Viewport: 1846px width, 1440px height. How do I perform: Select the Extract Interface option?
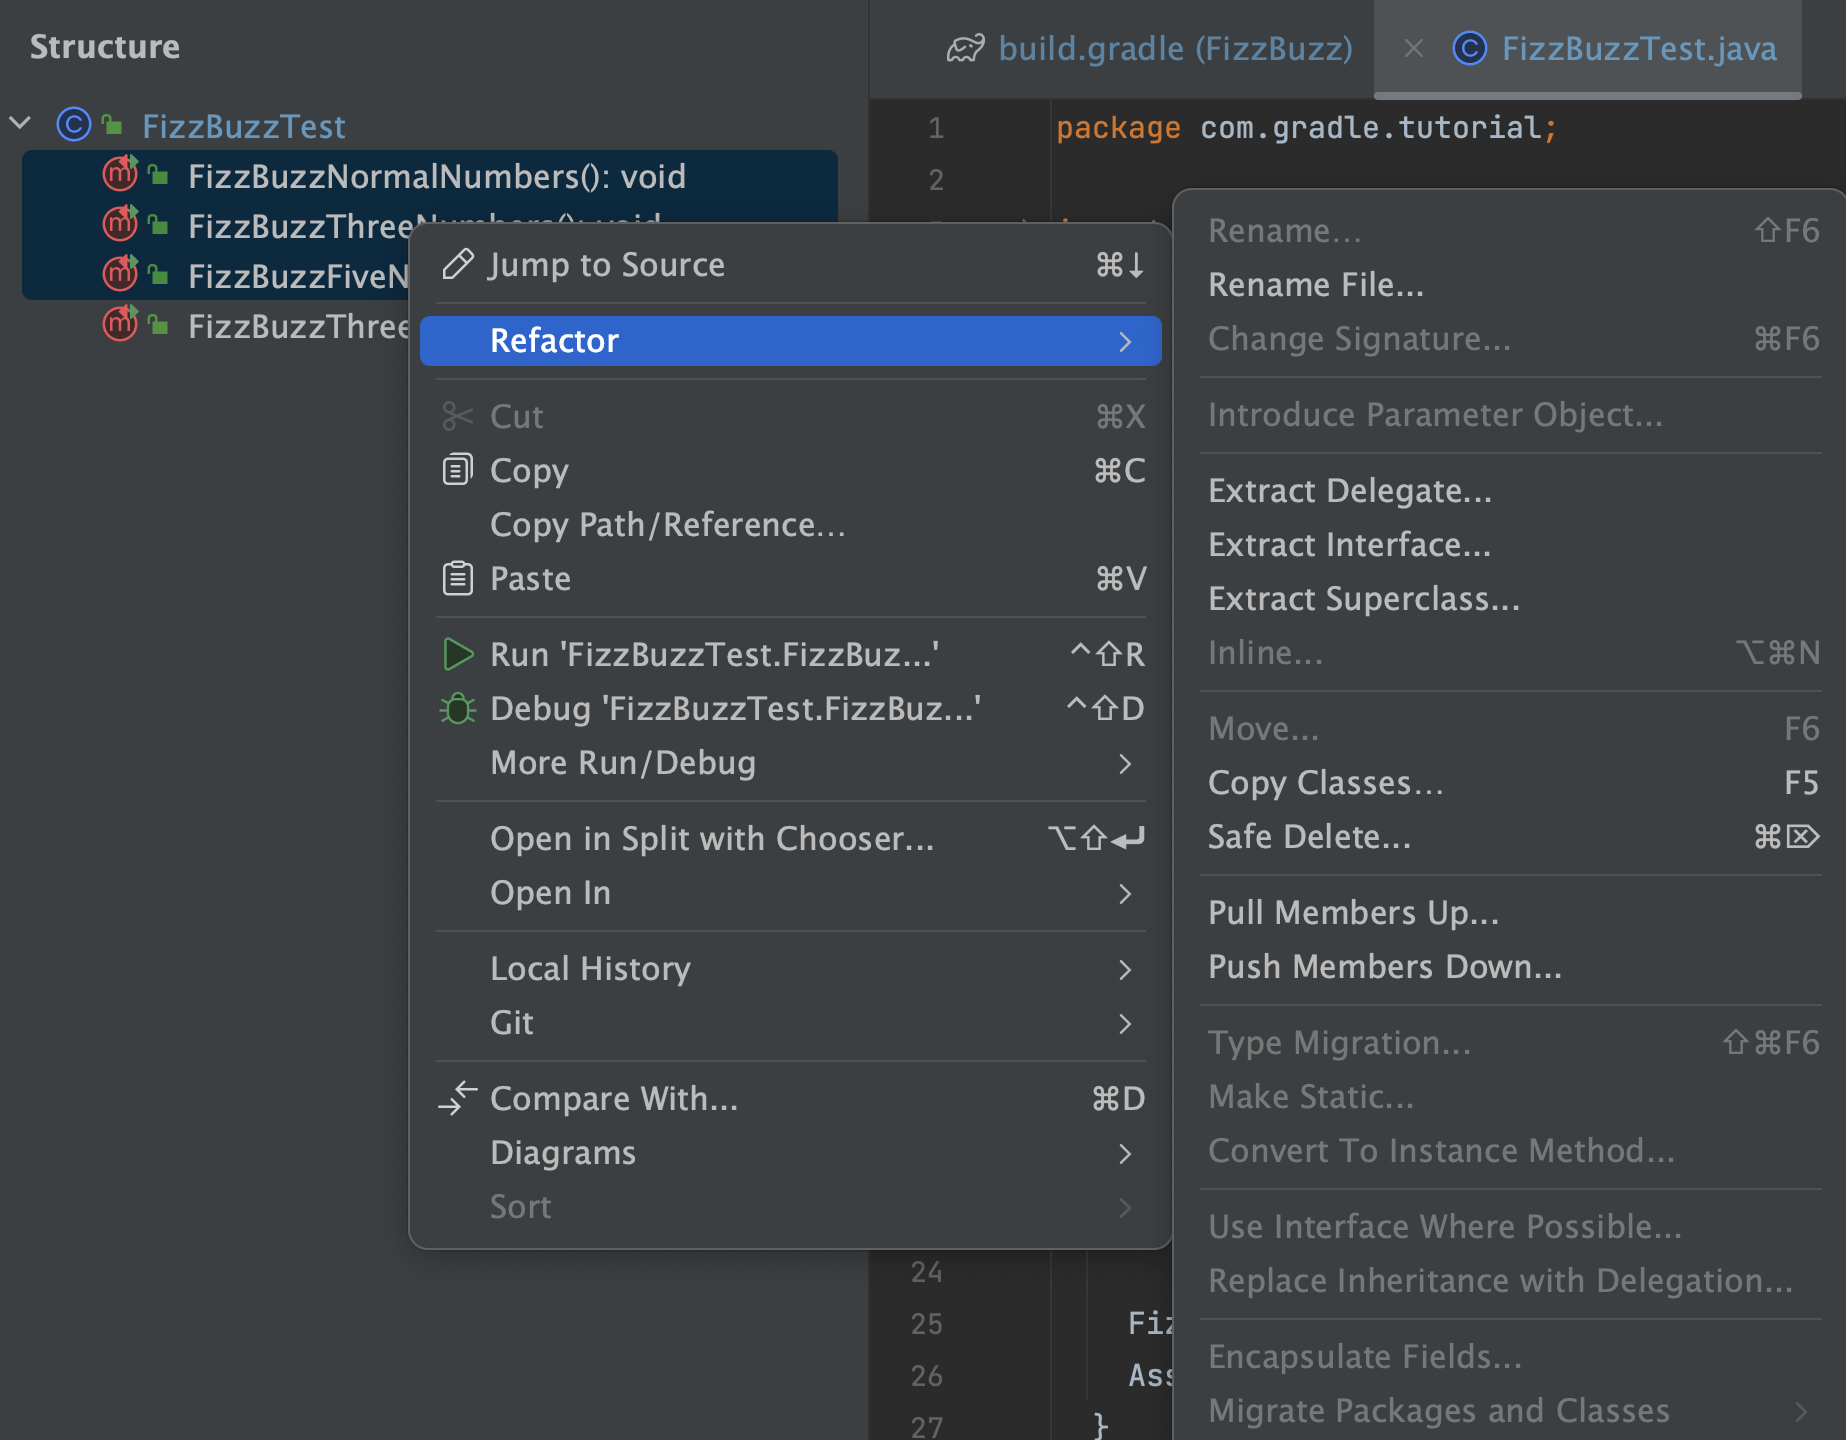[1349, 544]
